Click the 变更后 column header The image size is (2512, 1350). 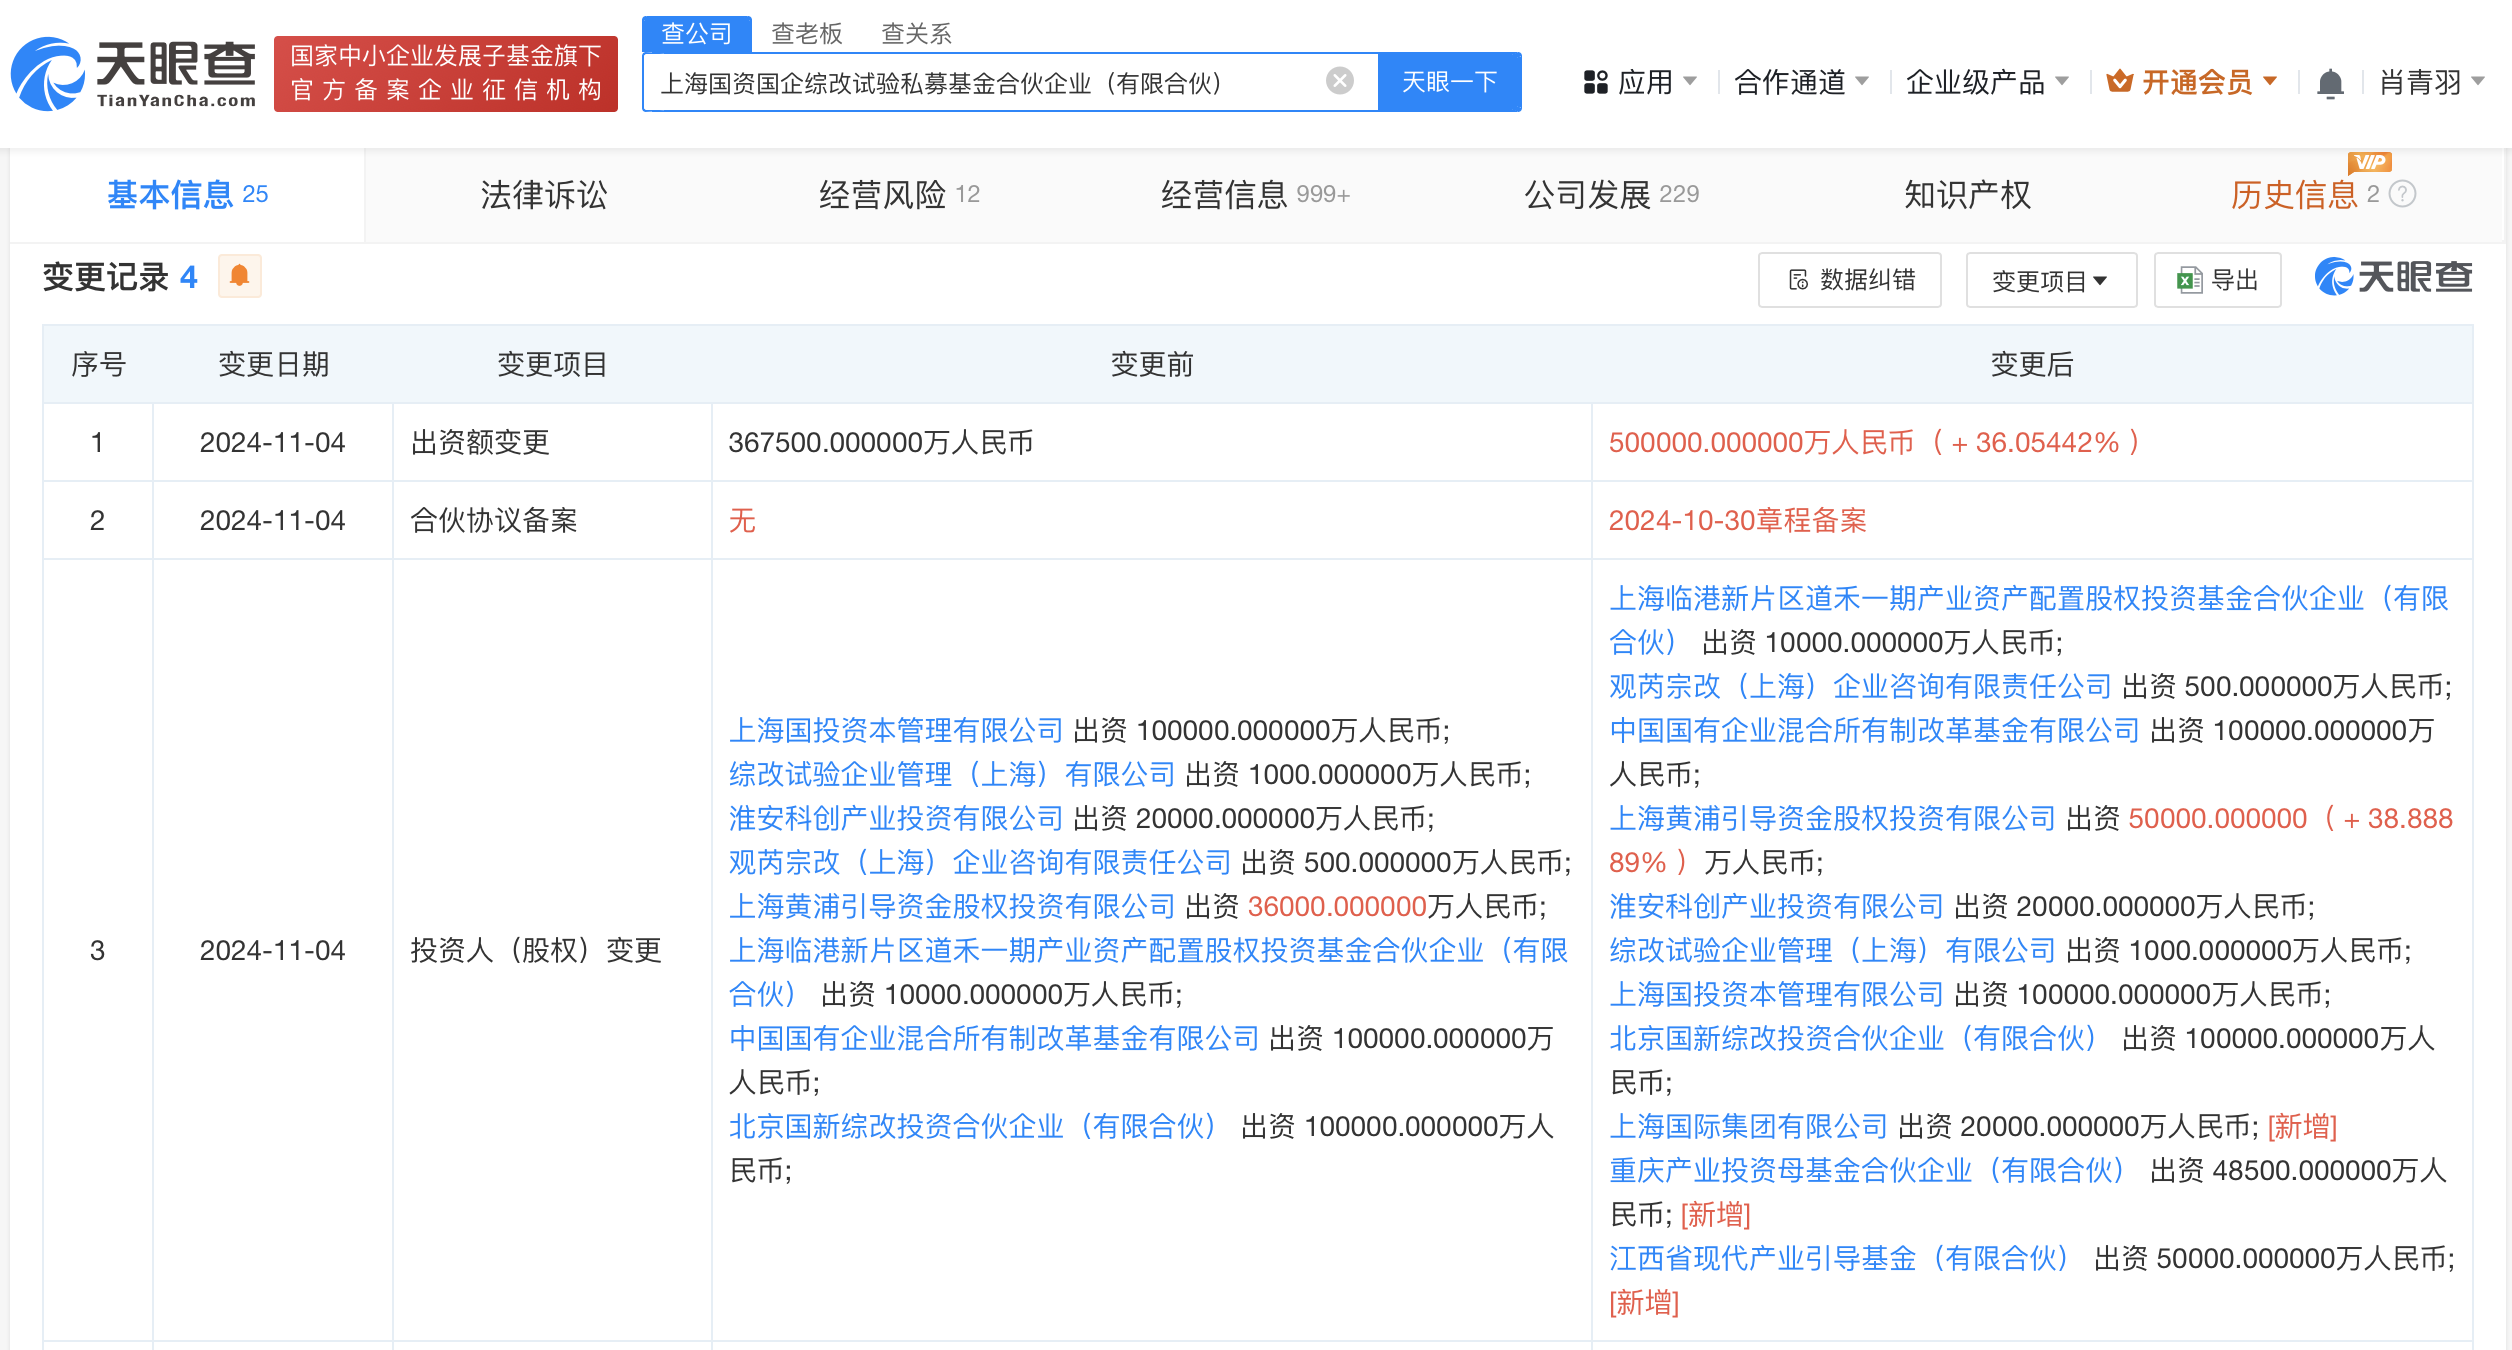tap(2031, 364)
